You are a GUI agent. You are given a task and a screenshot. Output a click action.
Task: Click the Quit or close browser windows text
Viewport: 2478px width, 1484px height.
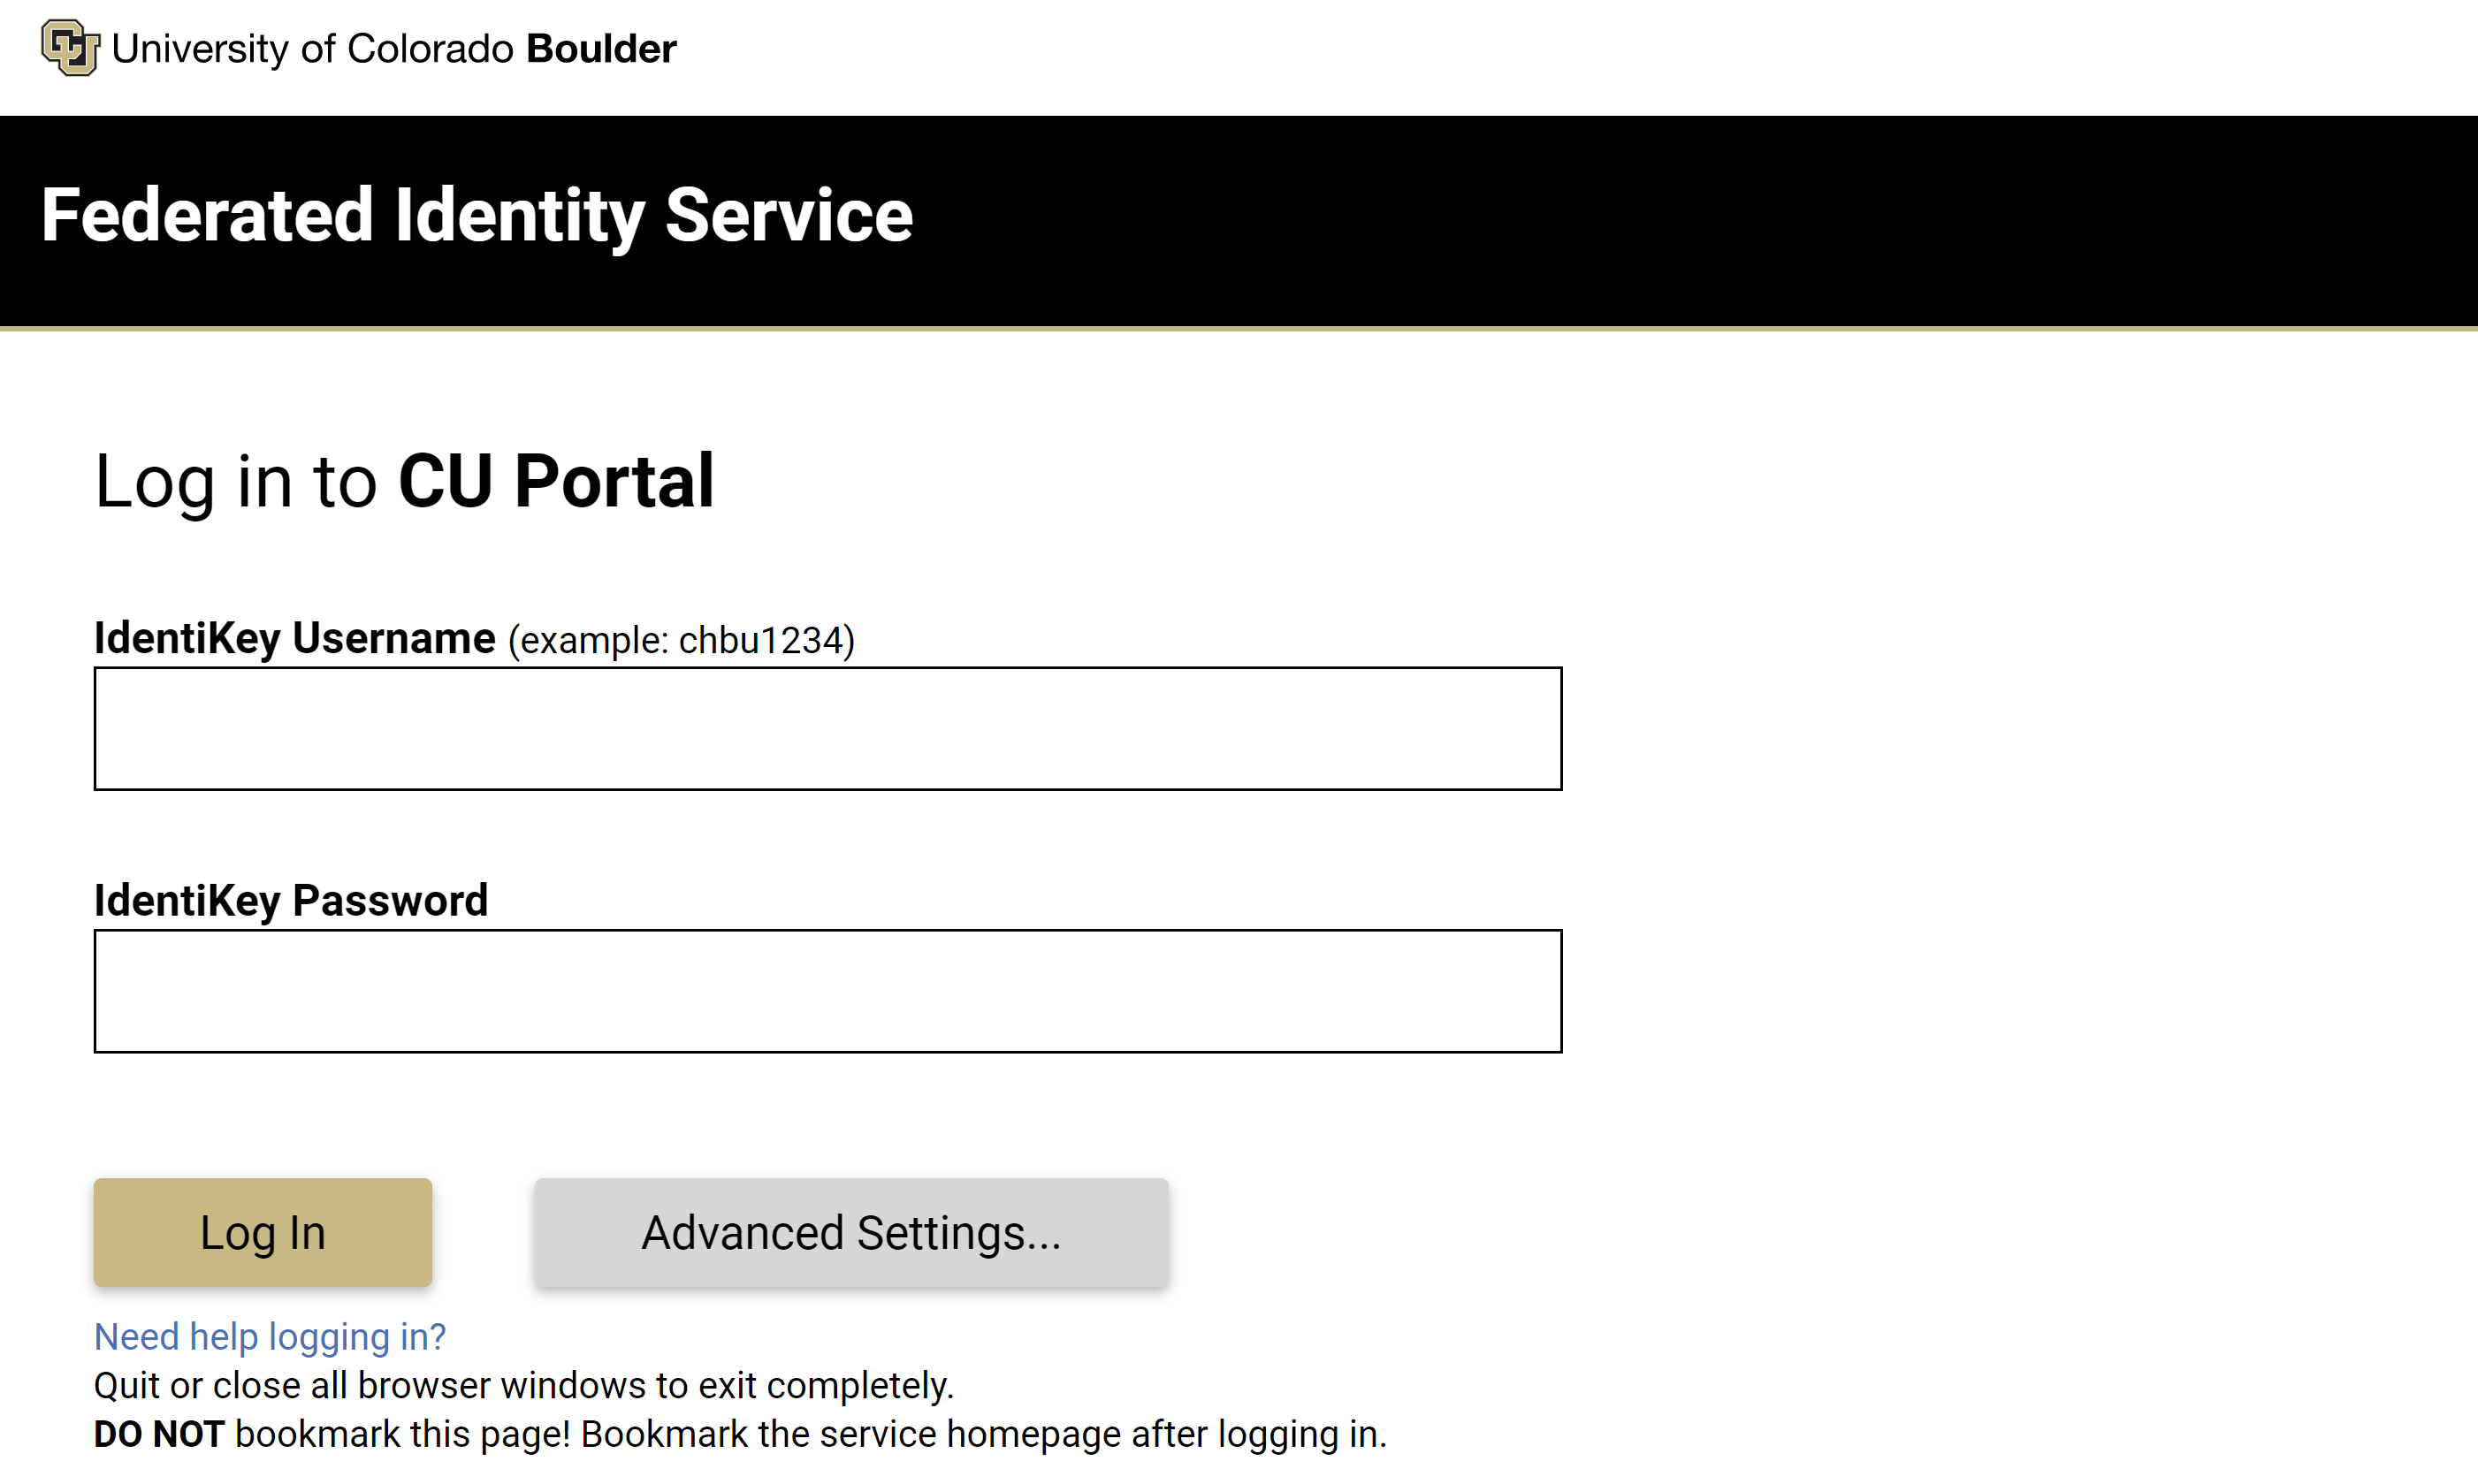click(x=524, y=1385)
